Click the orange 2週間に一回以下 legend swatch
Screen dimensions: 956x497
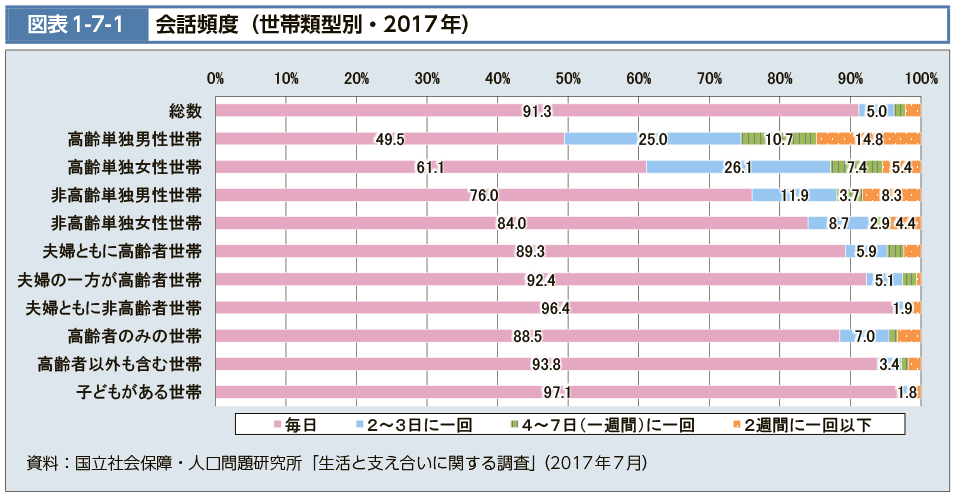tap(737, 426)
